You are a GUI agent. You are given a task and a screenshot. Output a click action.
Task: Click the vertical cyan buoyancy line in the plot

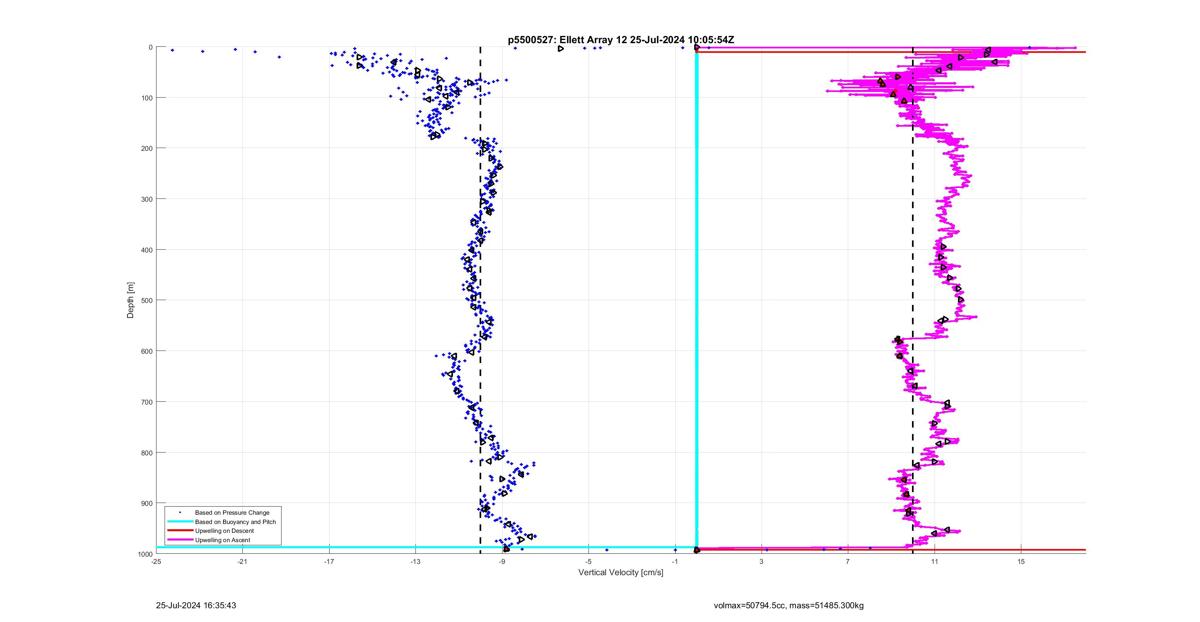click(696, 300)
